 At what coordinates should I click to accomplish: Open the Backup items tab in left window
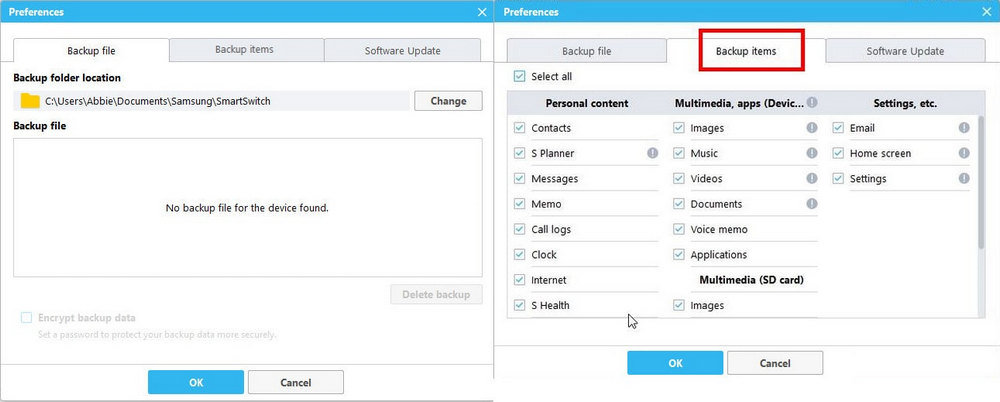point(245,49)
